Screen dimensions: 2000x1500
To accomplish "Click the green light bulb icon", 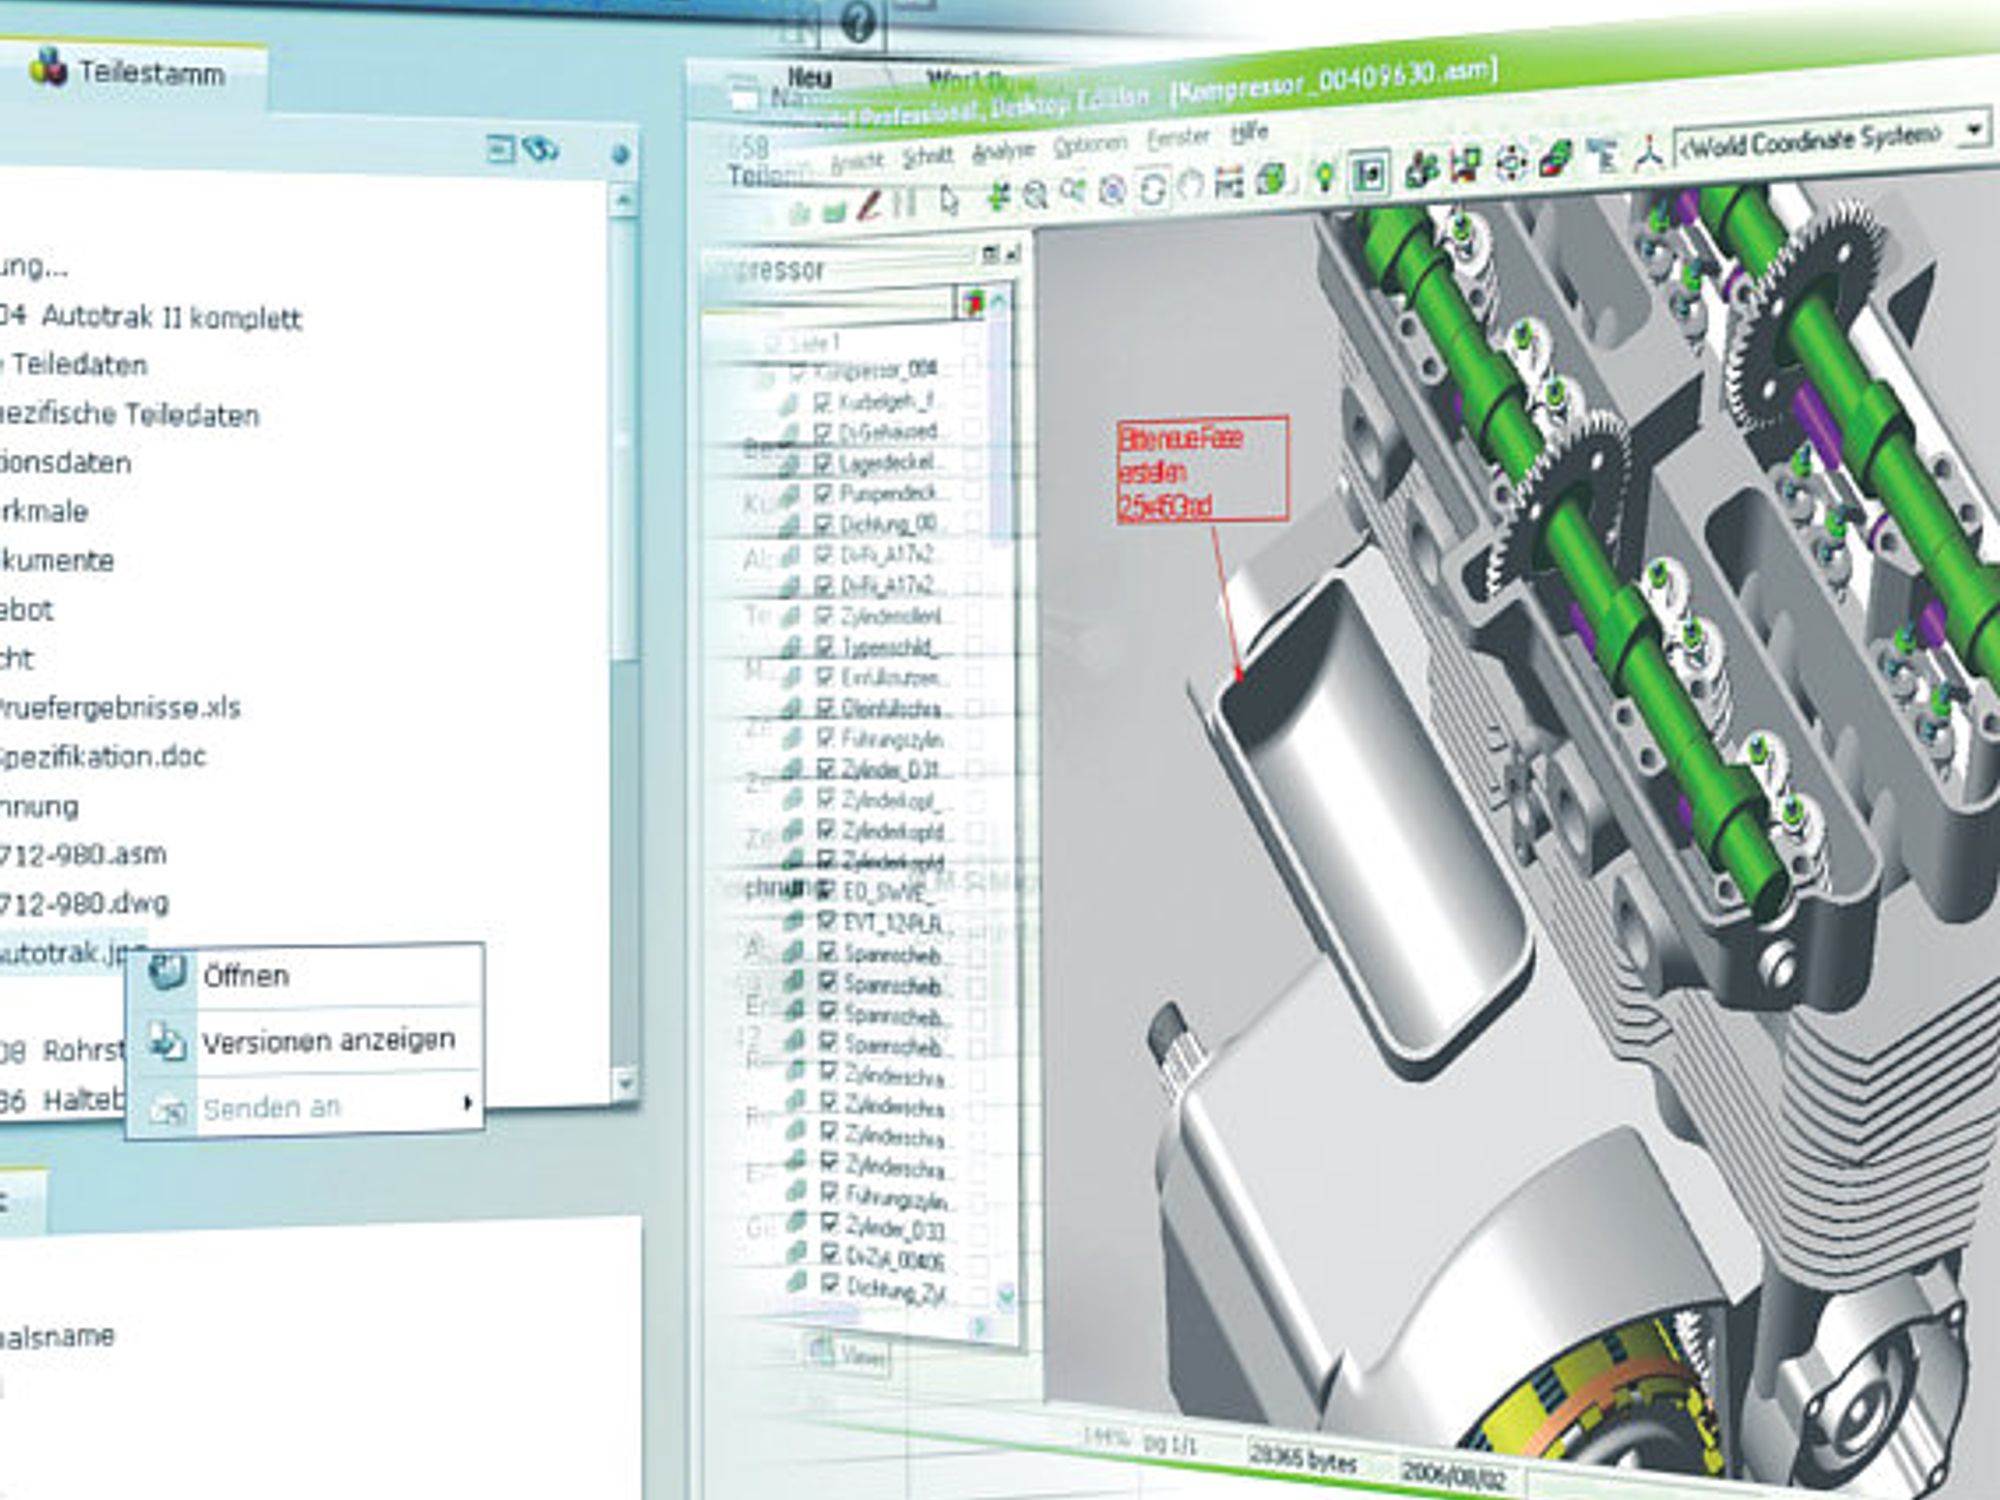I will pos(1324,176).
